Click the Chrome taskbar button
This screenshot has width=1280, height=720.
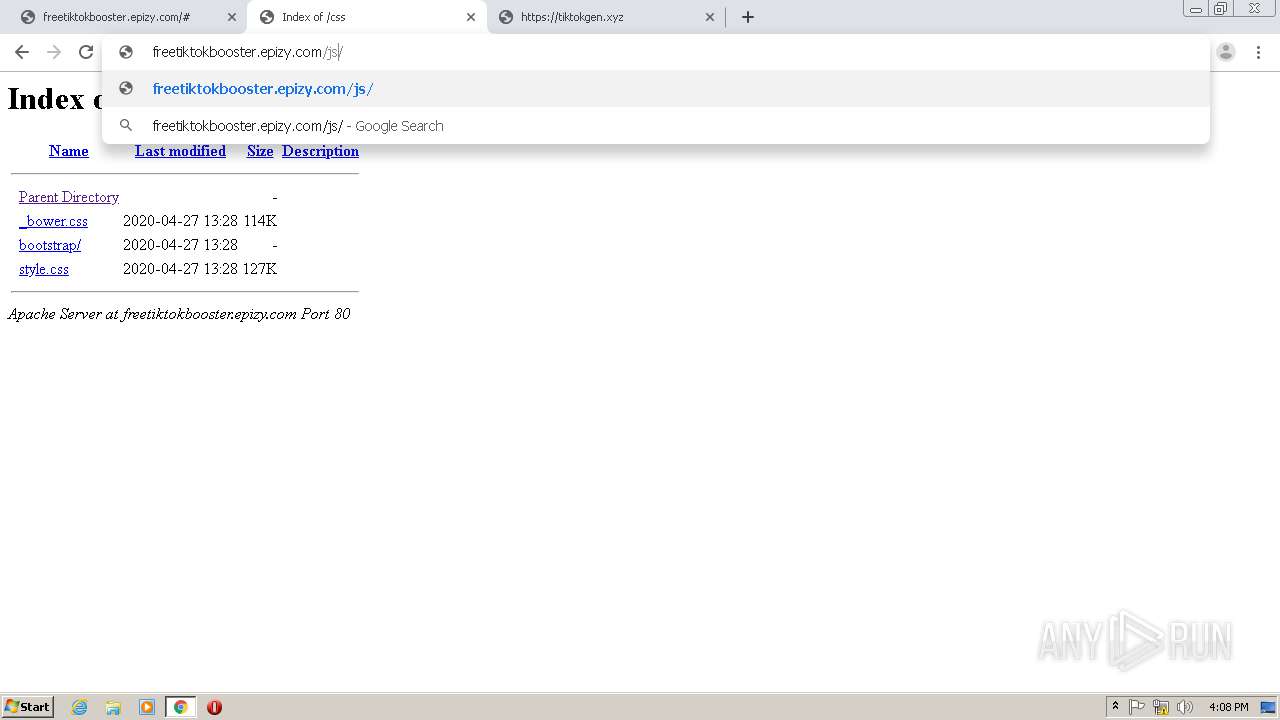click(181, 707)
